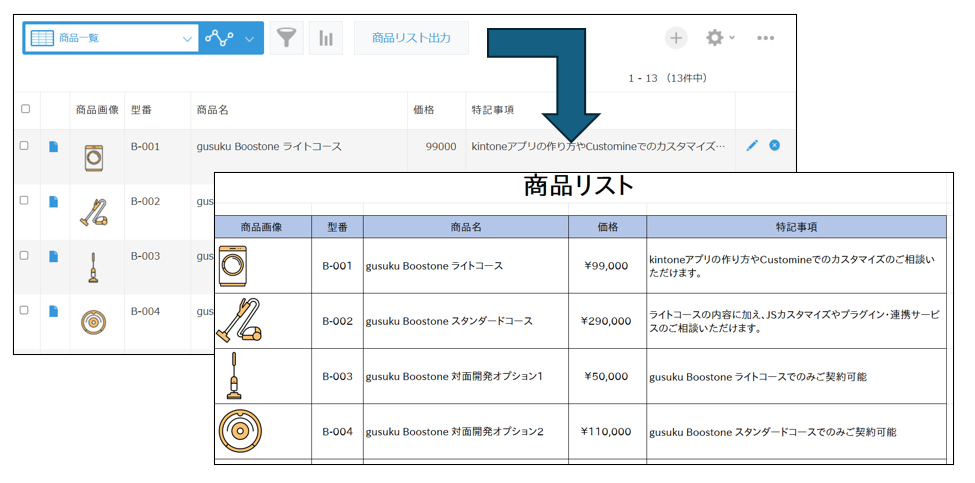The image size is (975, 483).
Task: Select B-004 cell in 商品リスト sheet
Action: click(338, 431)
